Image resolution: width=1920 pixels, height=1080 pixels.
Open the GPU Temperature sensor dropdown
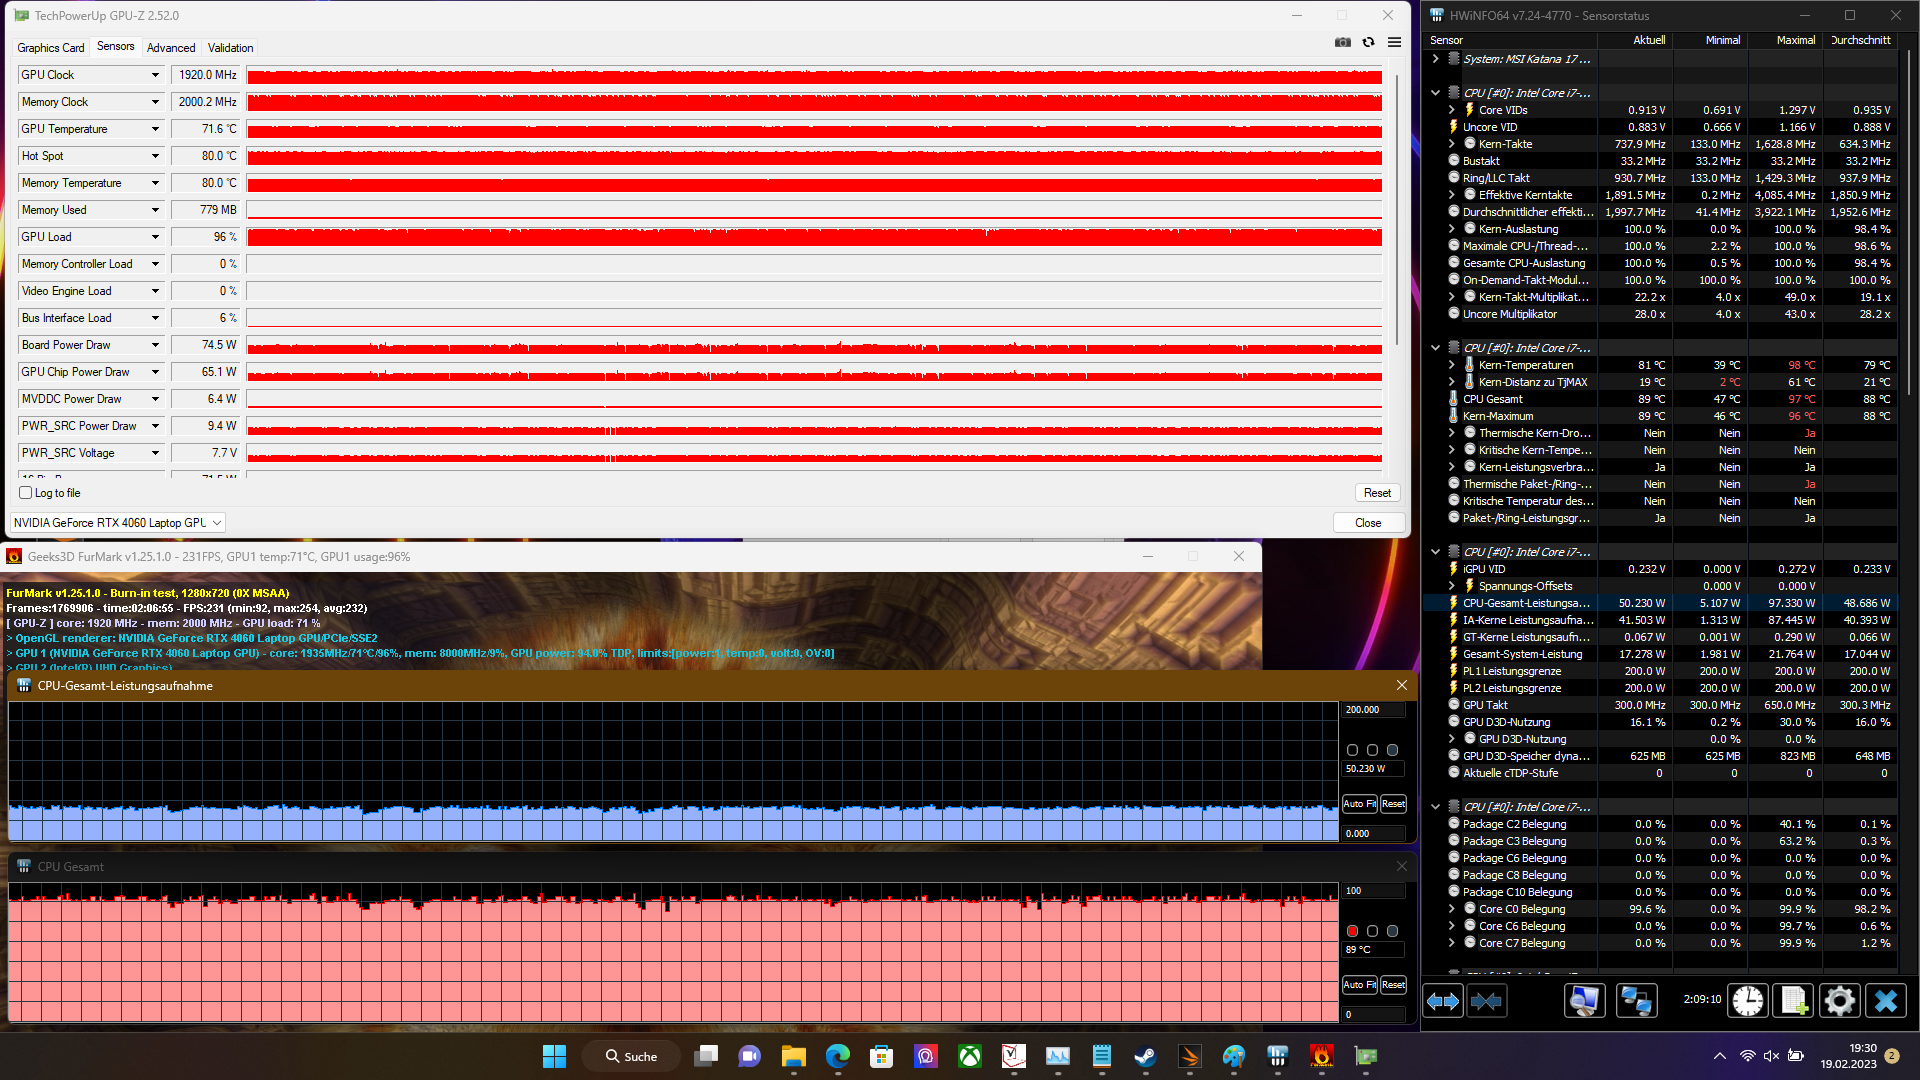pos(155,129)
